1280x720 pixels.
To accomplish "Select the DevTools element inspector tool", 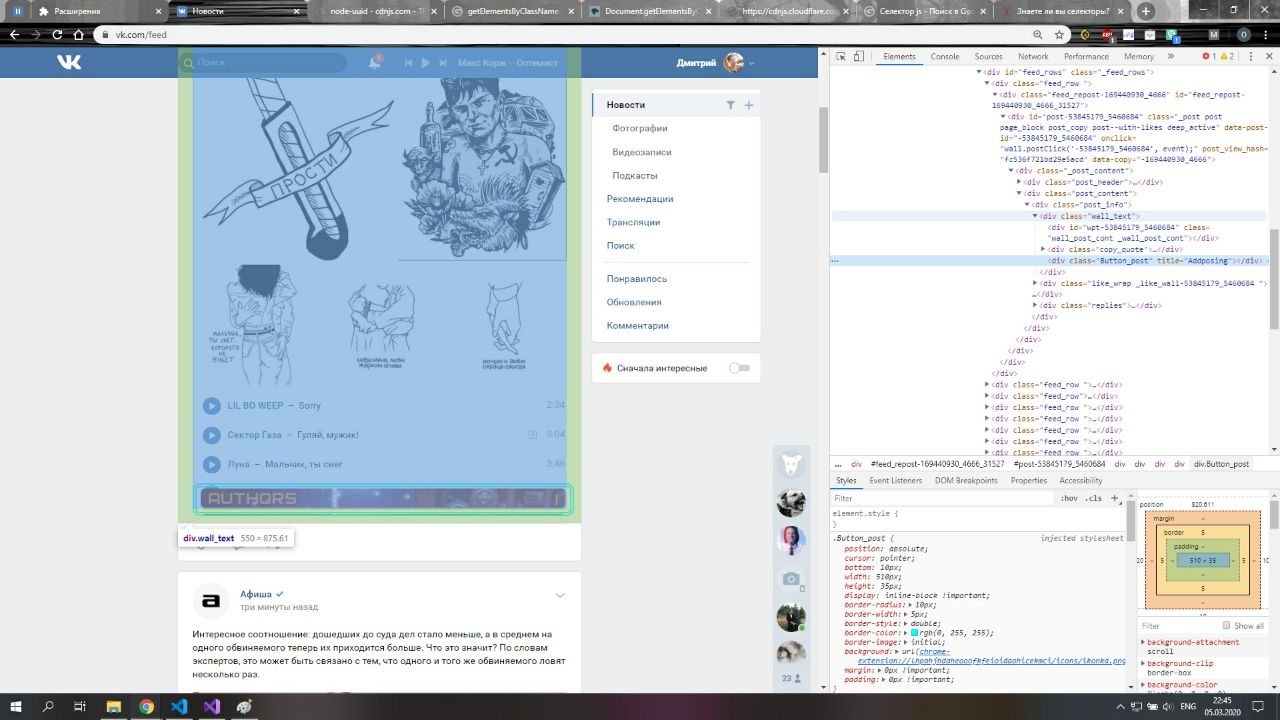I will (x=840, y=57).
